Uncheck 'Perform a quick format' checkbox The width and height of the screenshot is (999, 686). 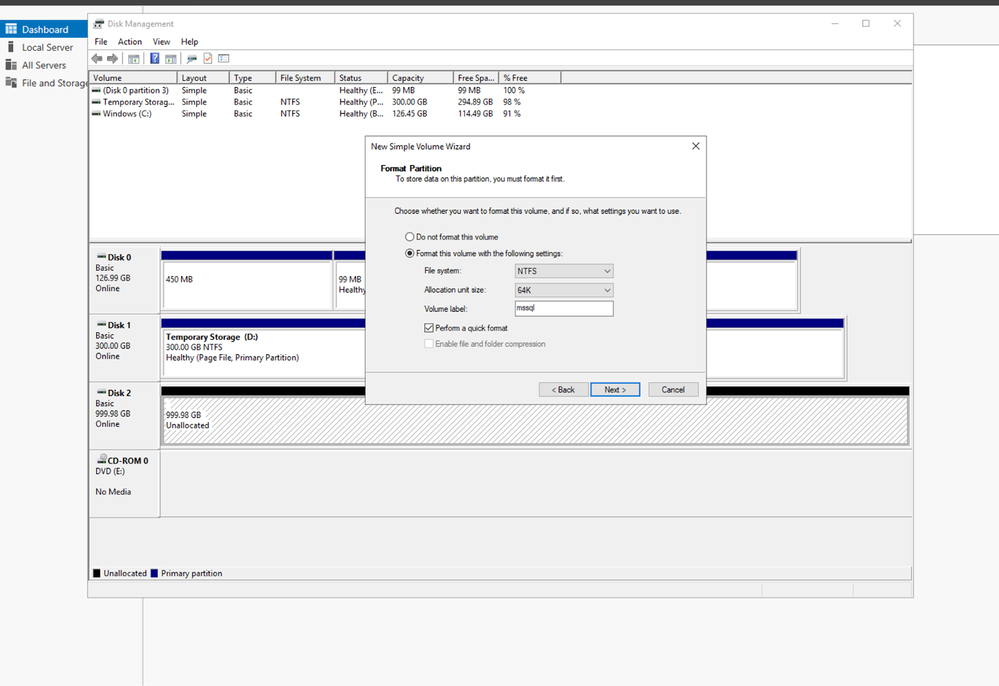tap(429, 328)
